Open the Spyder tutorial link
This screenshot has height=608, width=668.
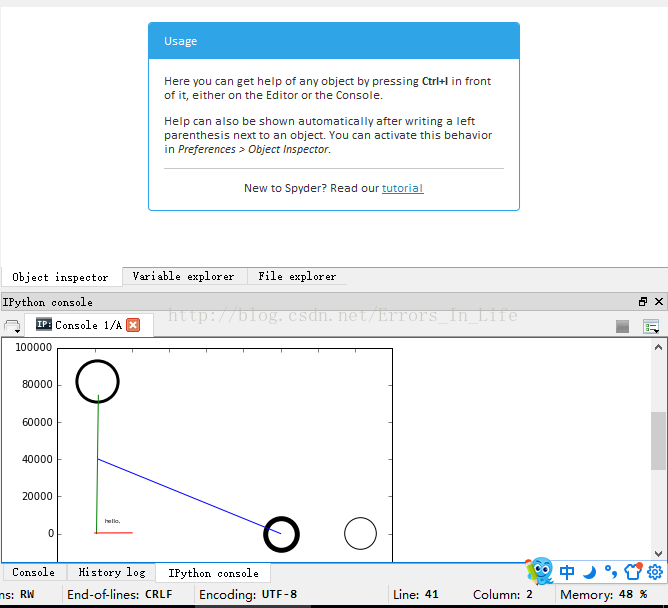[x=402, y=188]
